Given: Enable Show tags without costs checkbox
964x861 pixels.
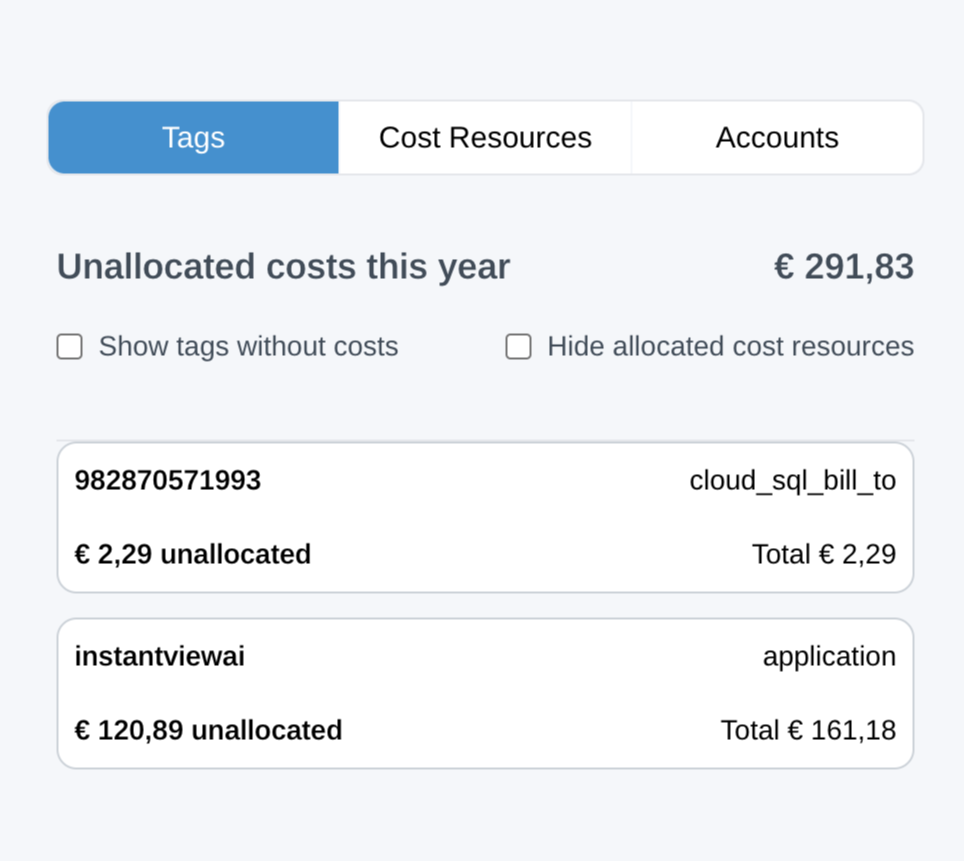Looking at the screenshot, I should pyautogui.click(x=69, y=346).
